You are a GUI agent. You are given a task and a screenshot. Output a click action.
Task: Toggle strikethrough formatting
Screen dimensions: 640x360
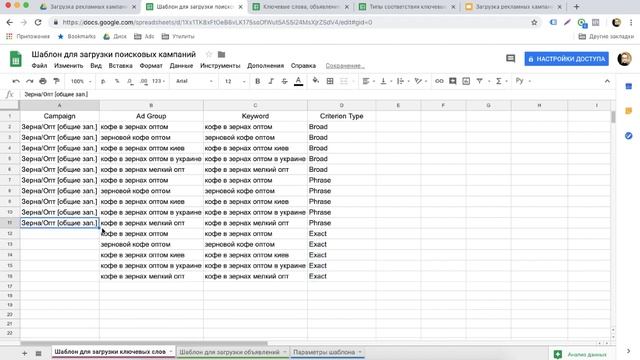tap(284, 81)
